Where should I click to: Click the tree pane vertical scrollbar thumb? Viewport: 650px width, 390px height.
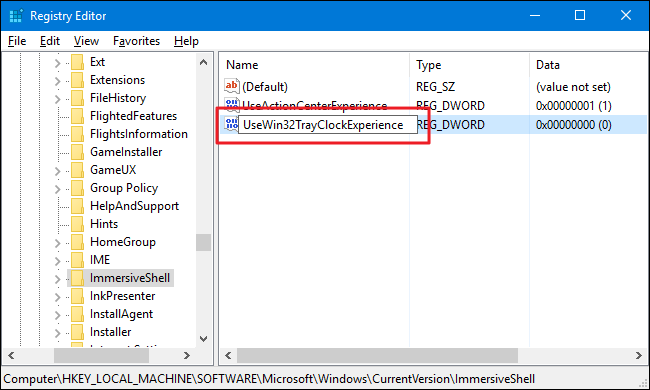203,242
